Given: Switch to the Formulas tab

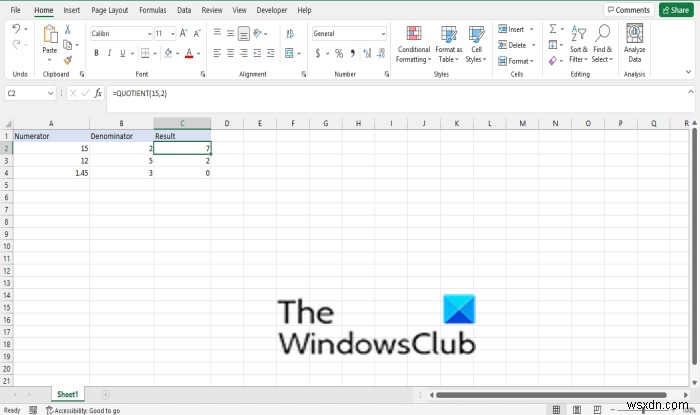Looking at the screenshot, I should (x=153, y=10).
